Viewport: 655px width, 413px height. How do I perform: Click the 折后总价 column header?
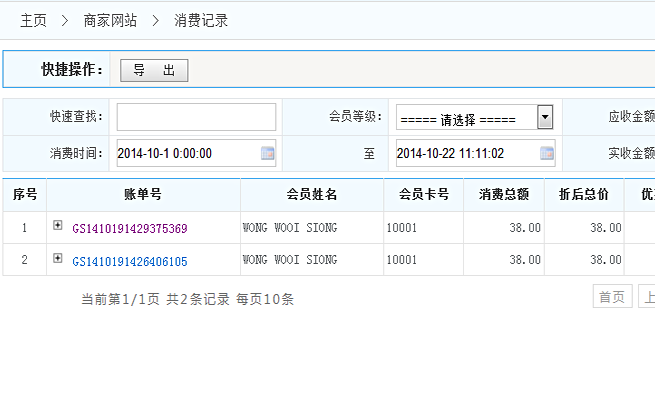pyautogui.click(x=584, y=194)
